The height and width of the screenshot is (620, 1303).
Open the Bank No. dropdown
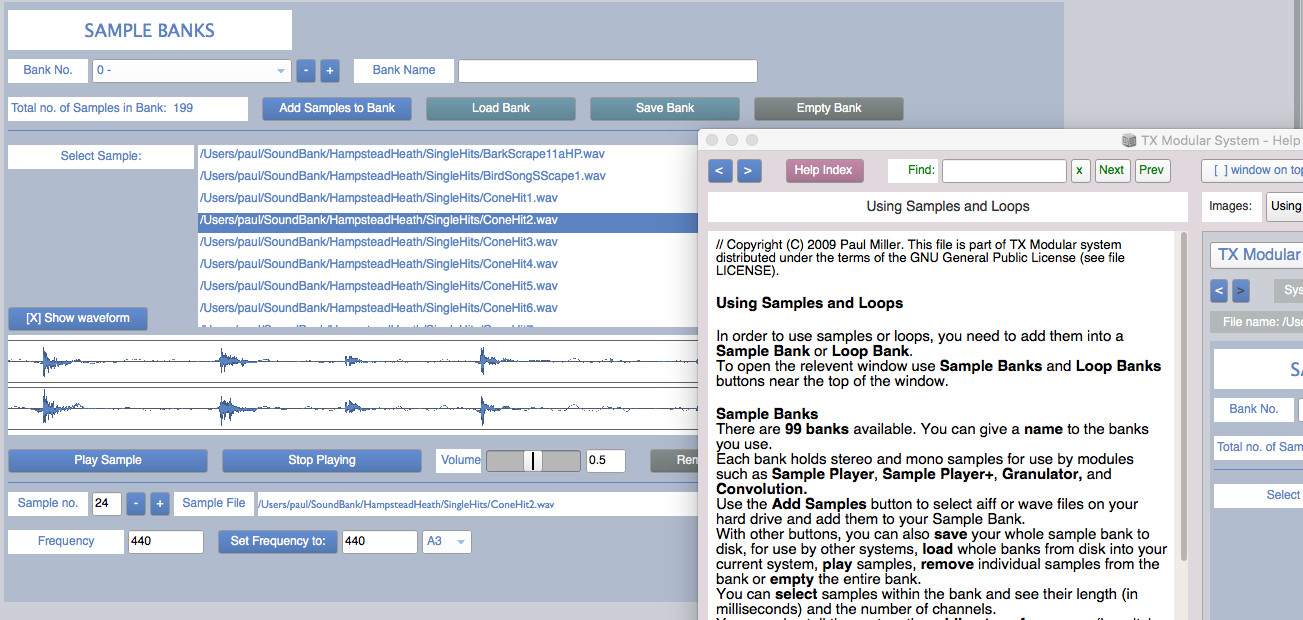pos(191,71)
